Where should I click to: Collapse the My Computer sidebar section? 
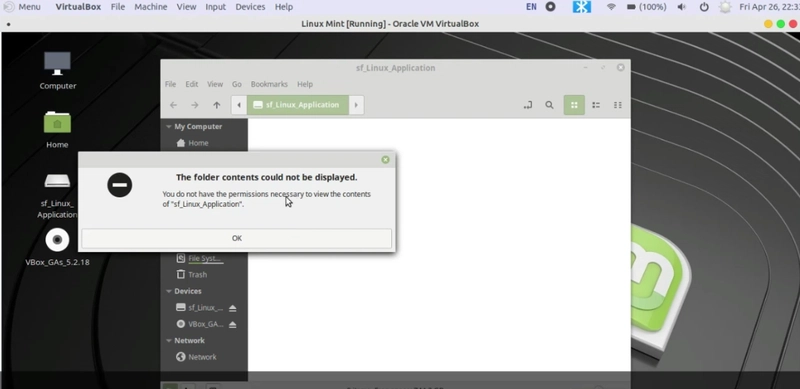[x=168, y=127]
